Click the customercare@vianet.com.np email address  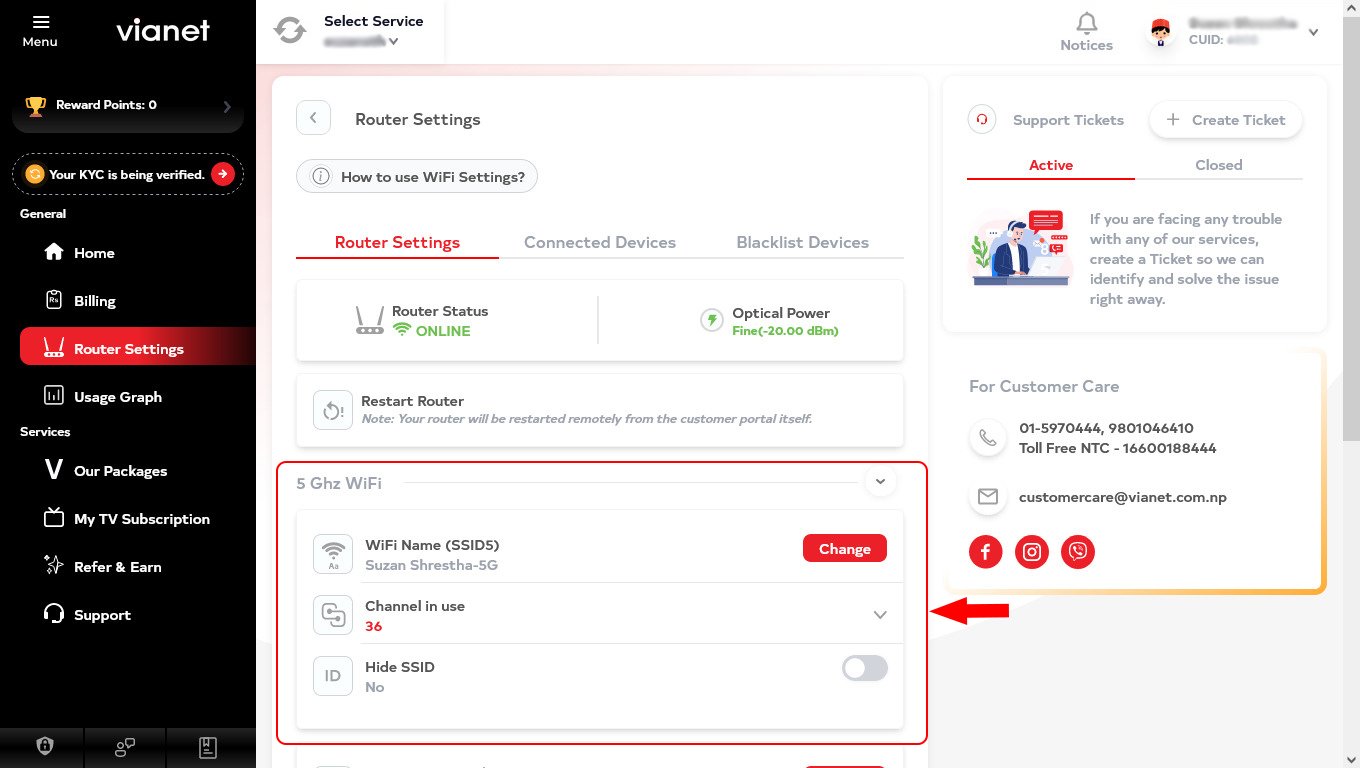1122,497
